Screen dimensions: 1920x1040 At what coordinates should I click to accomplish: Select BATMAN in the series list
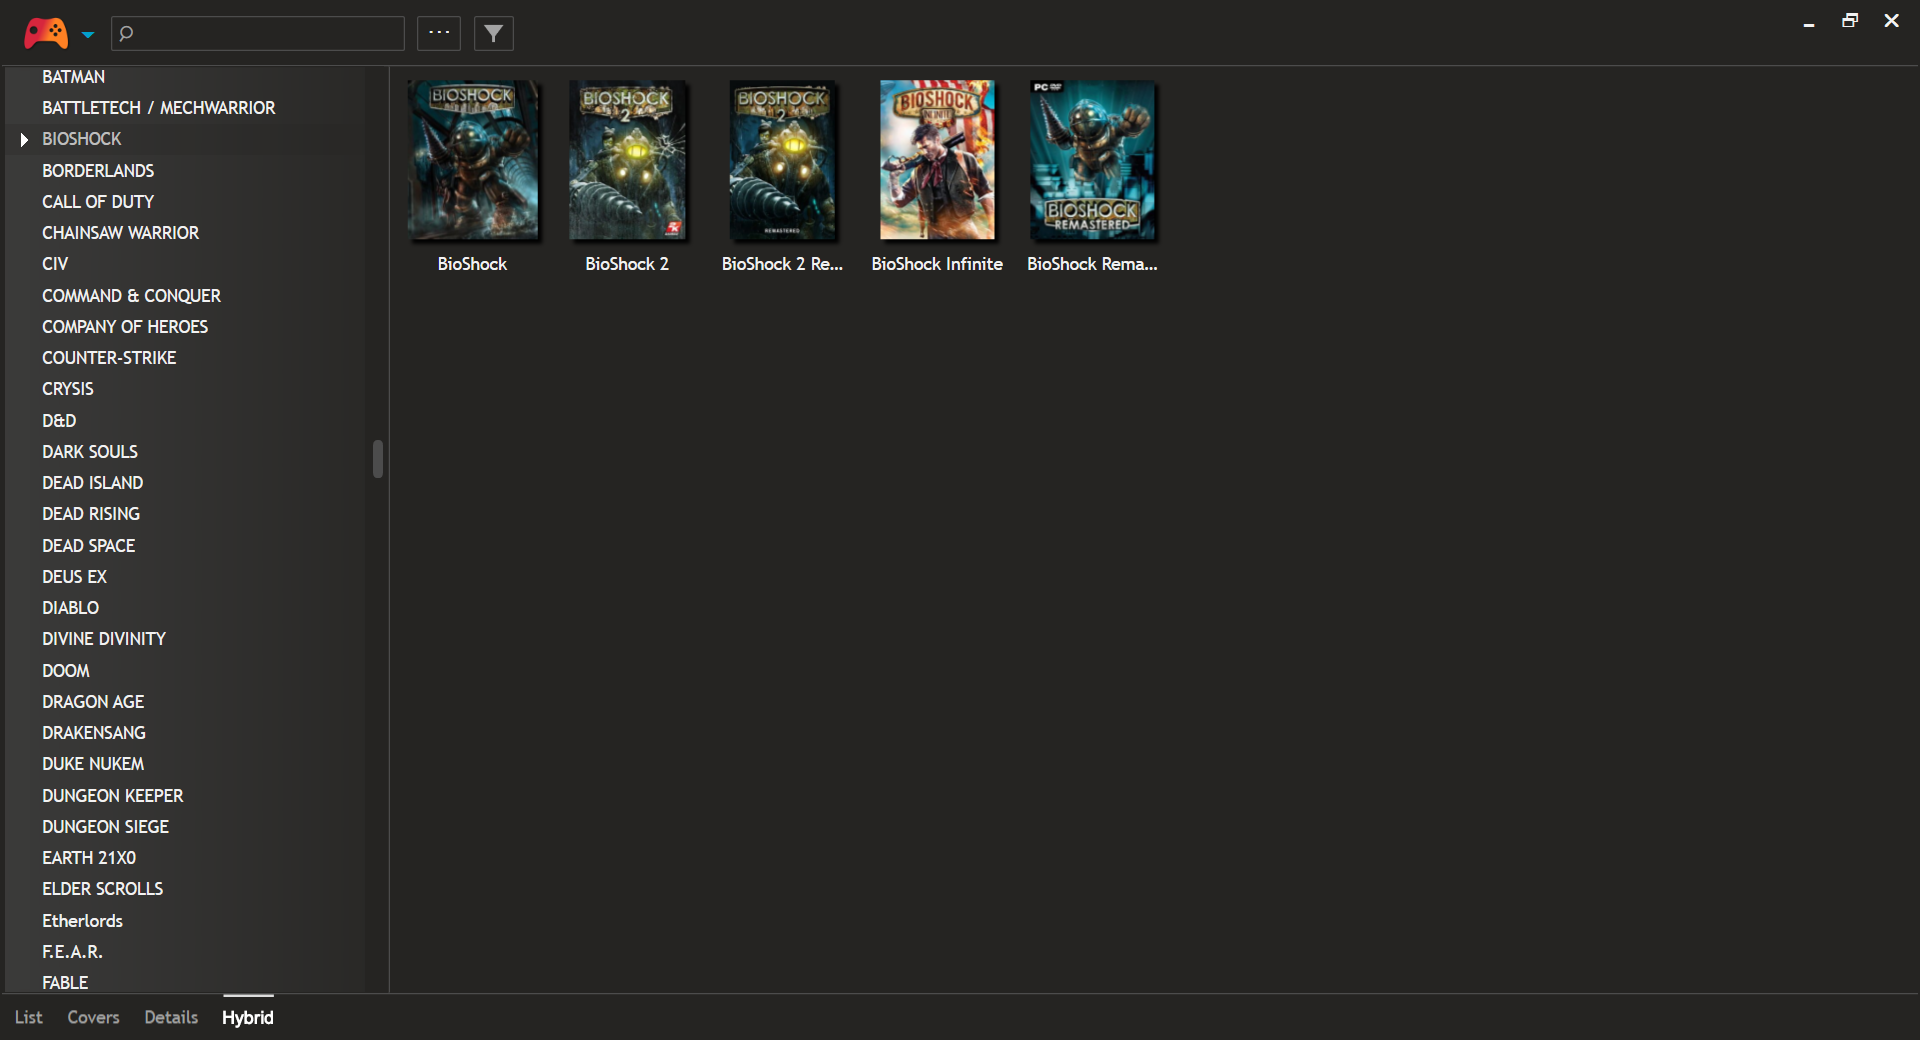(73, 77)
